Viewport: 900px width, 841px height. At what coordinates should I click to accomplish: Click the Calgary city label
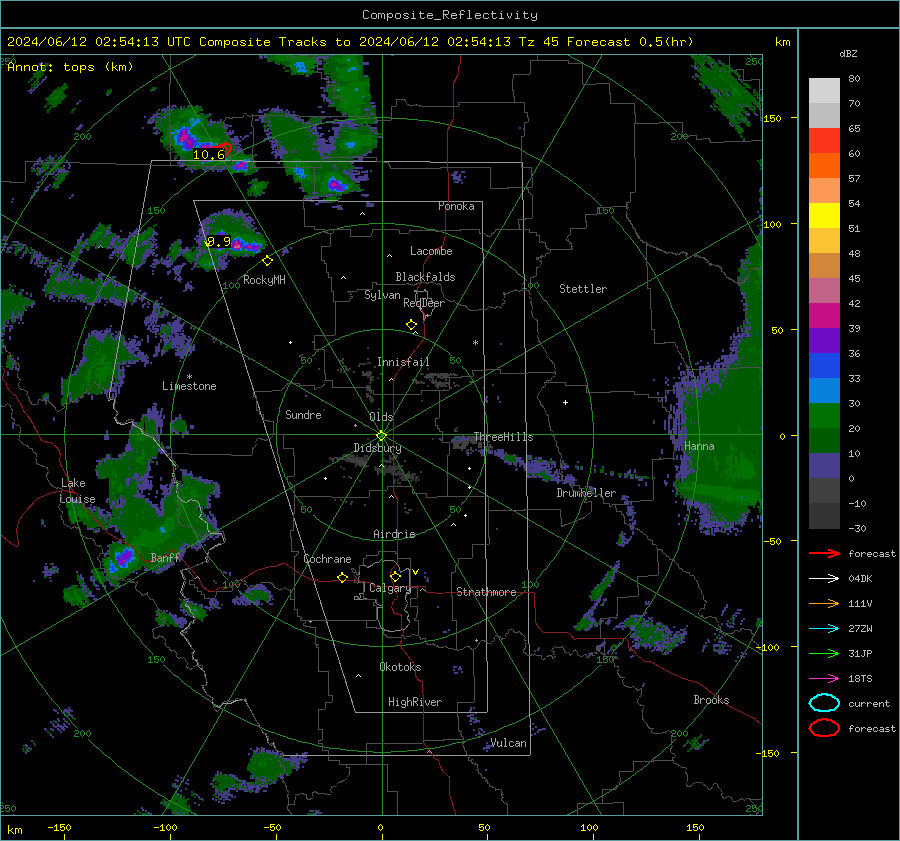(390, 588)
